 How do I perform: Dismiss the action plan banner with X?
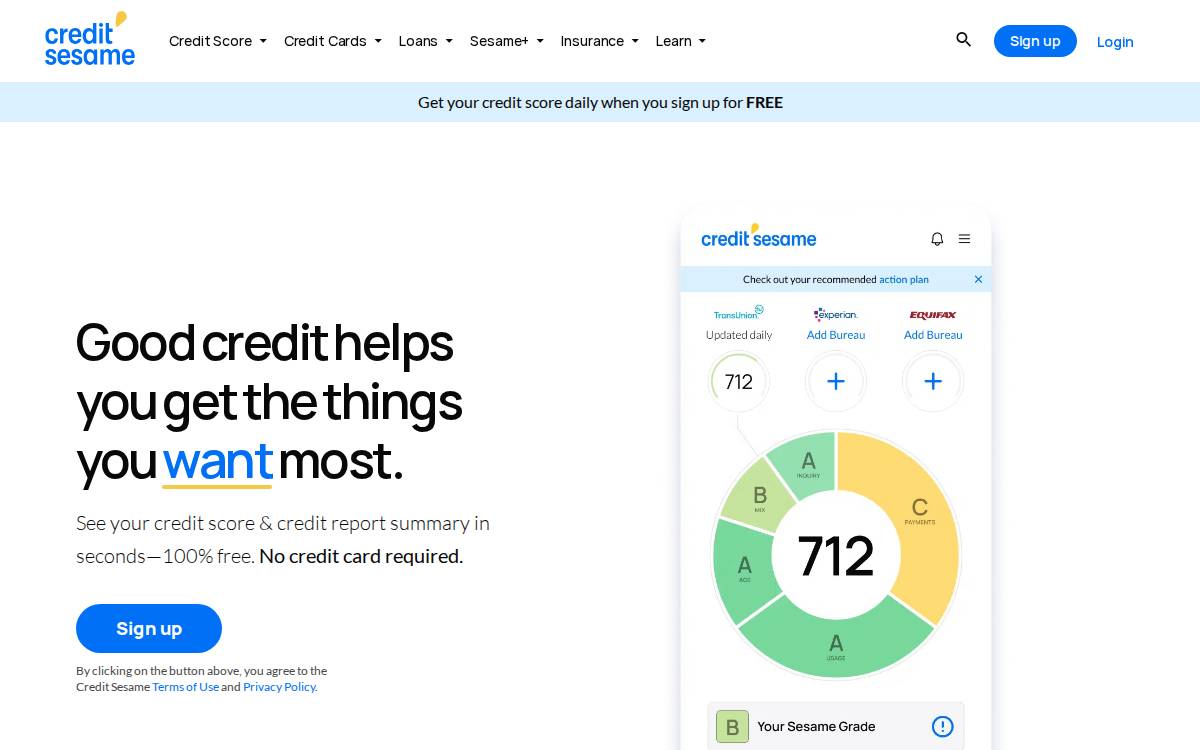point(978,280)
